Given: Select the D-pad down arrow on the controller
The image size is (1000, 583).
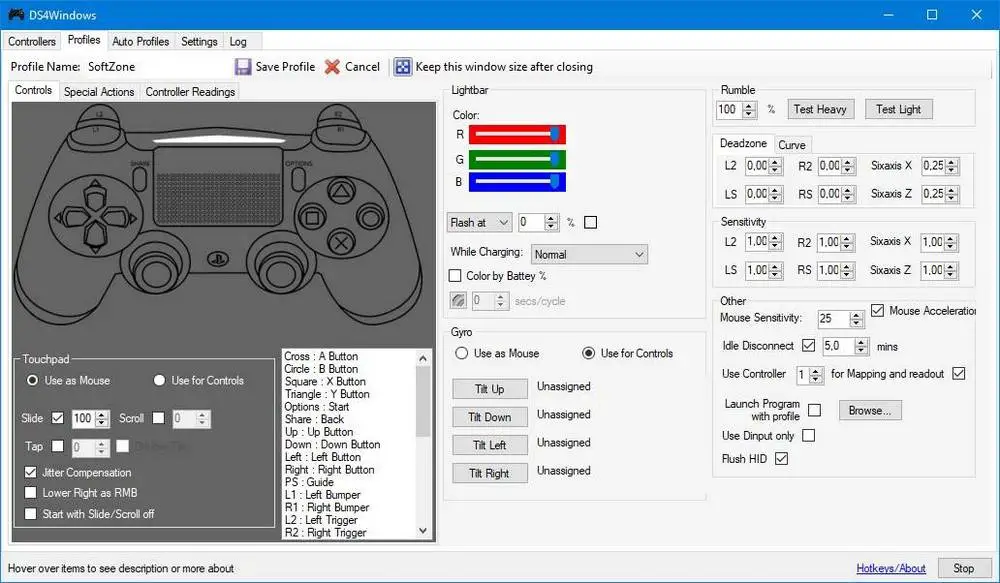Looking at the screenshot, I should [96, 239].
